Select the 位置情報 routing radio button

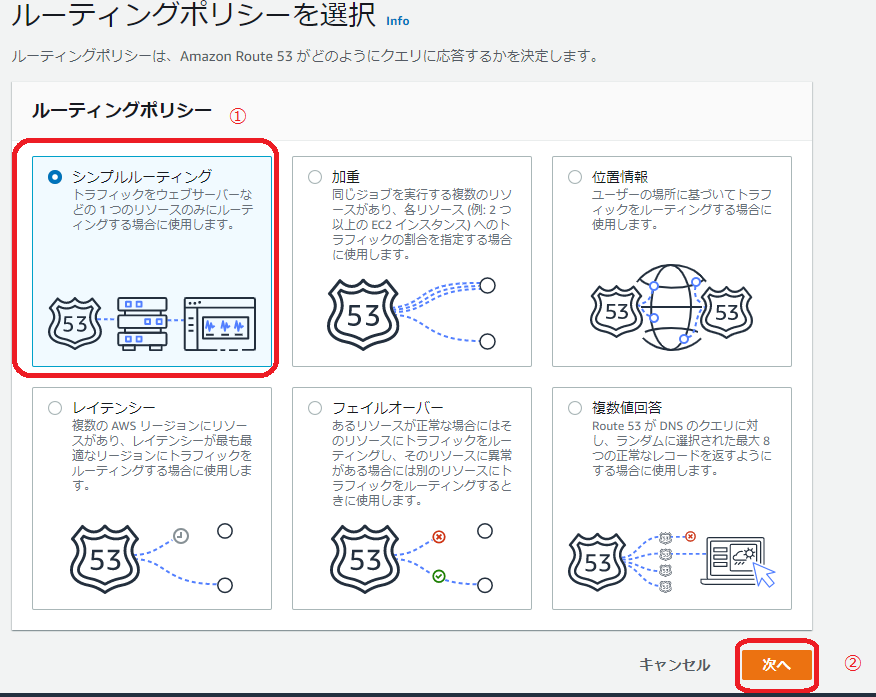(575, 177)
